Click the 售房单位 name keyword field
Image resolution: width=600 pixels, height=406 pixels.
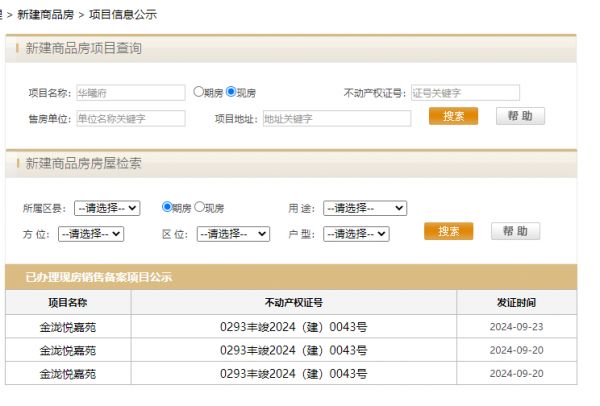[130, 118]
